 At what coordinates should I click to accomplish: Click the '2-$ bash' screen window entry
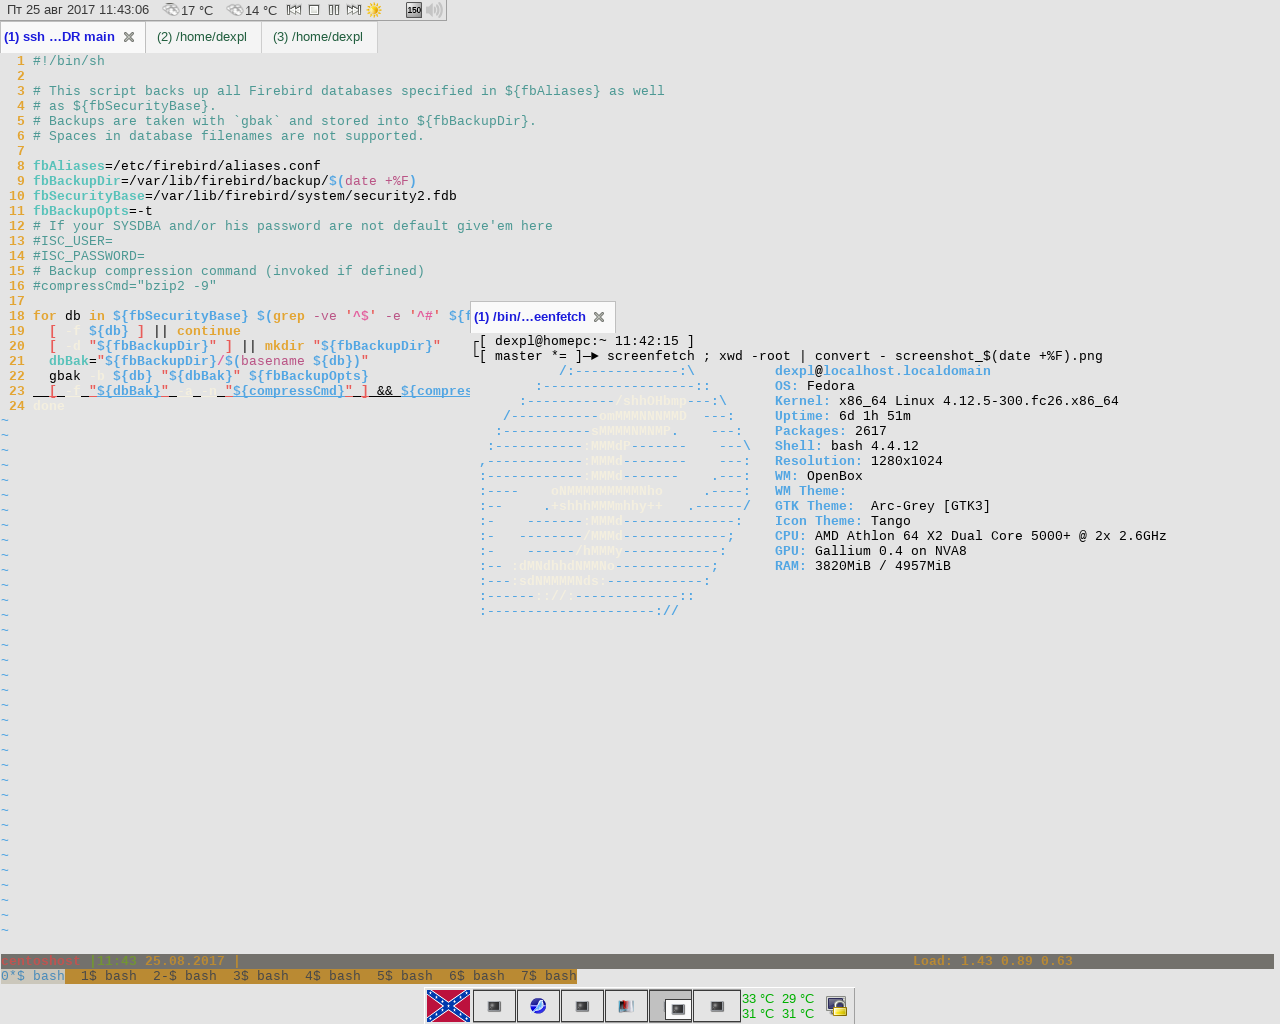[185, 976]
